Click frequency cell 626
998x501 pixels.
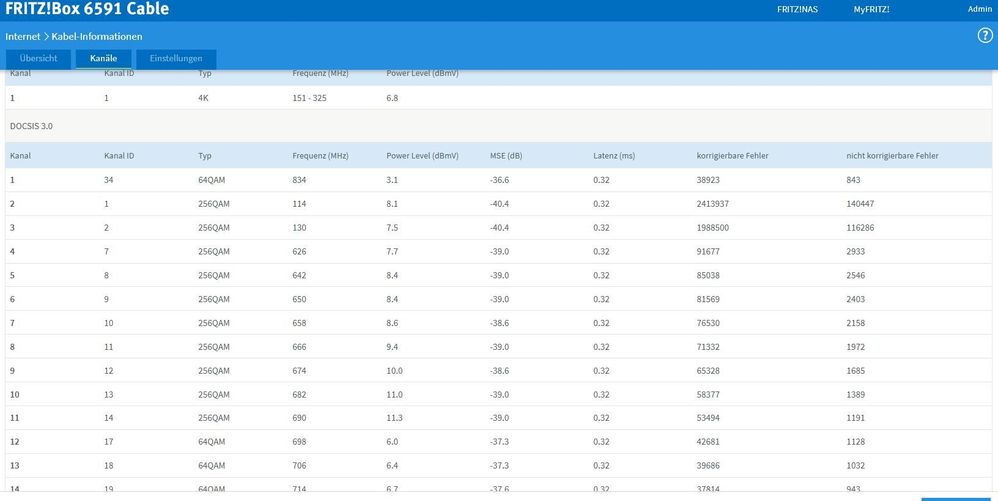coord(299,251)
